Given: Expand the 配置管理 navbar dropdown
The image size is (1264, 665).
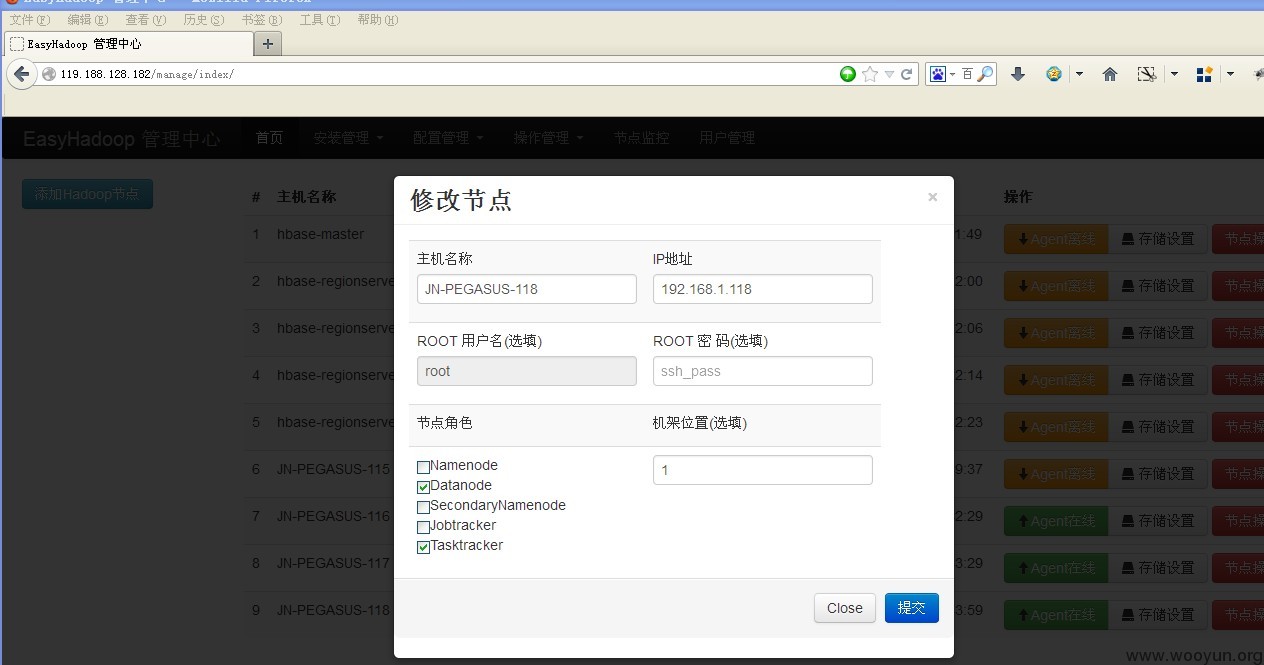Looking at the screenshot, I should (x=448, y=138).
